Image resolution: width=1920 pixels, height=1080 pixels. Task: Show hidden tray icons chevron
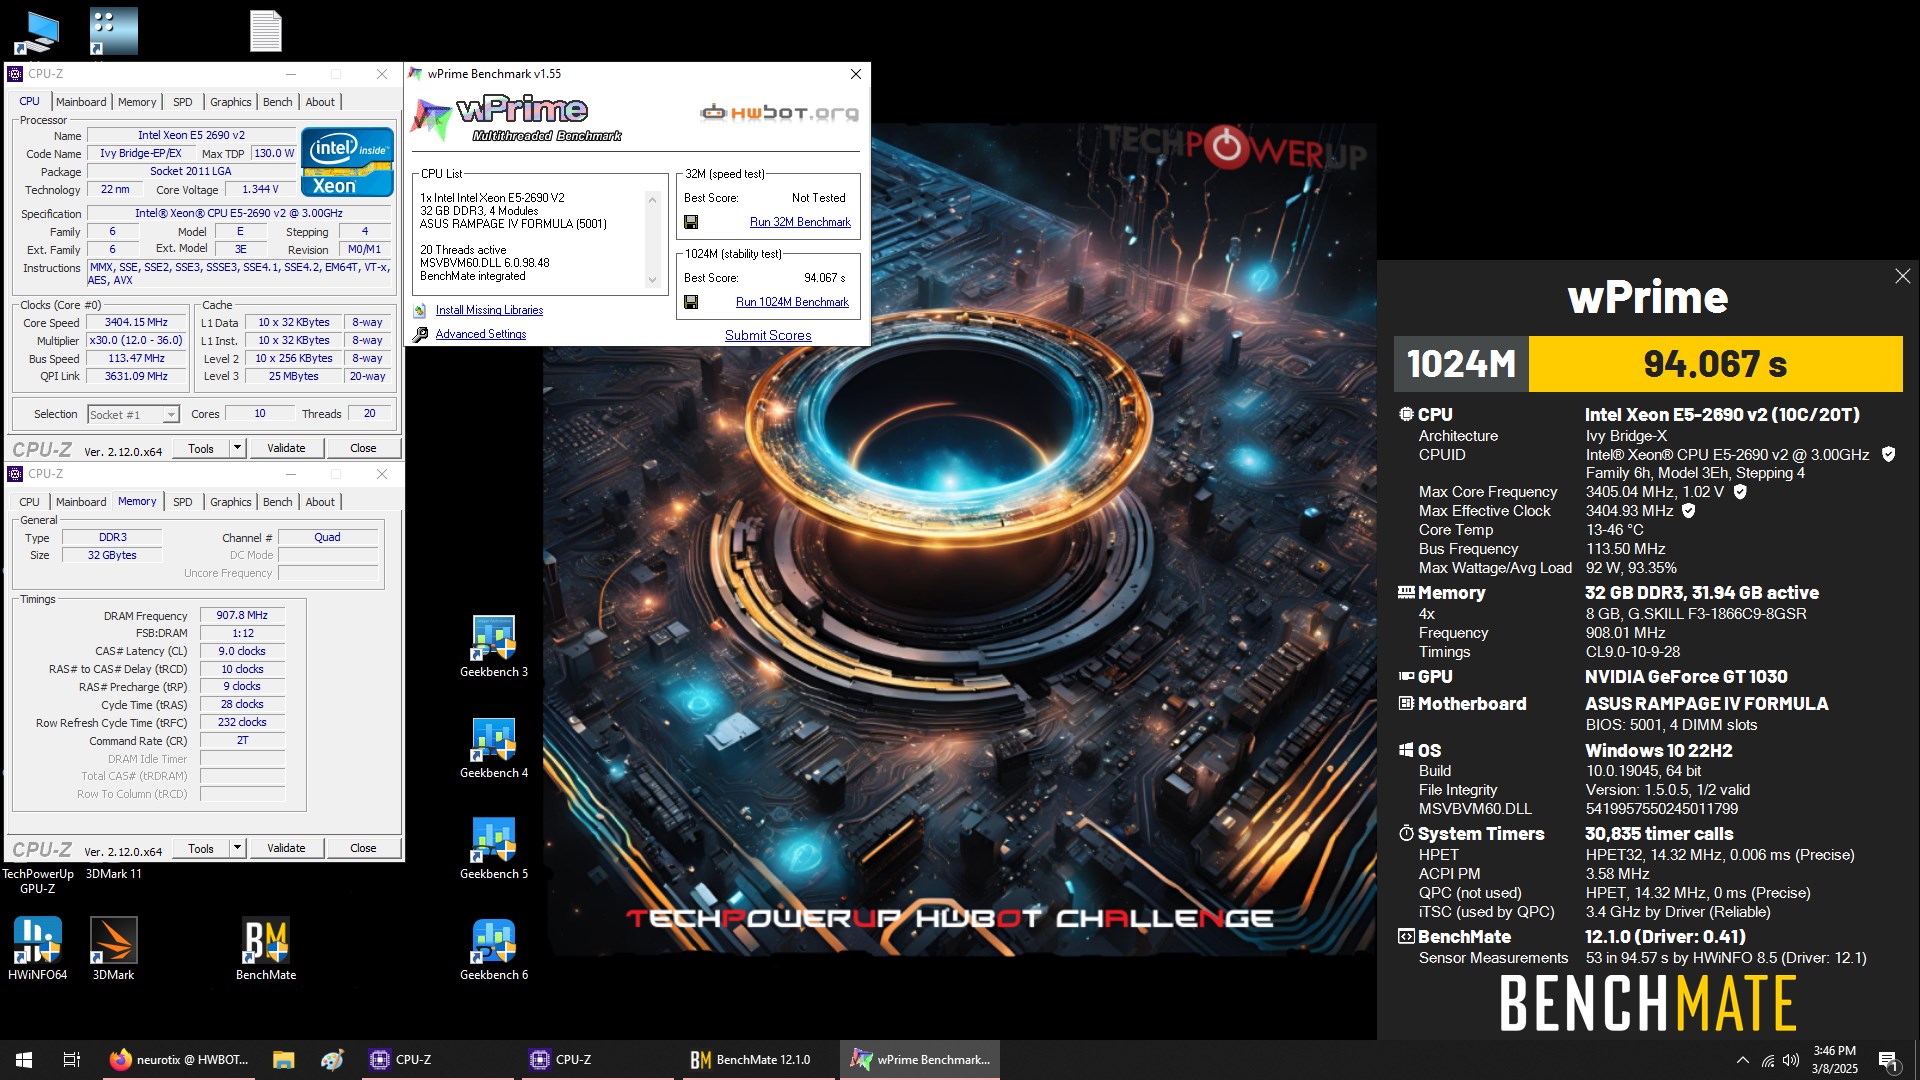click(1743, 1060)
